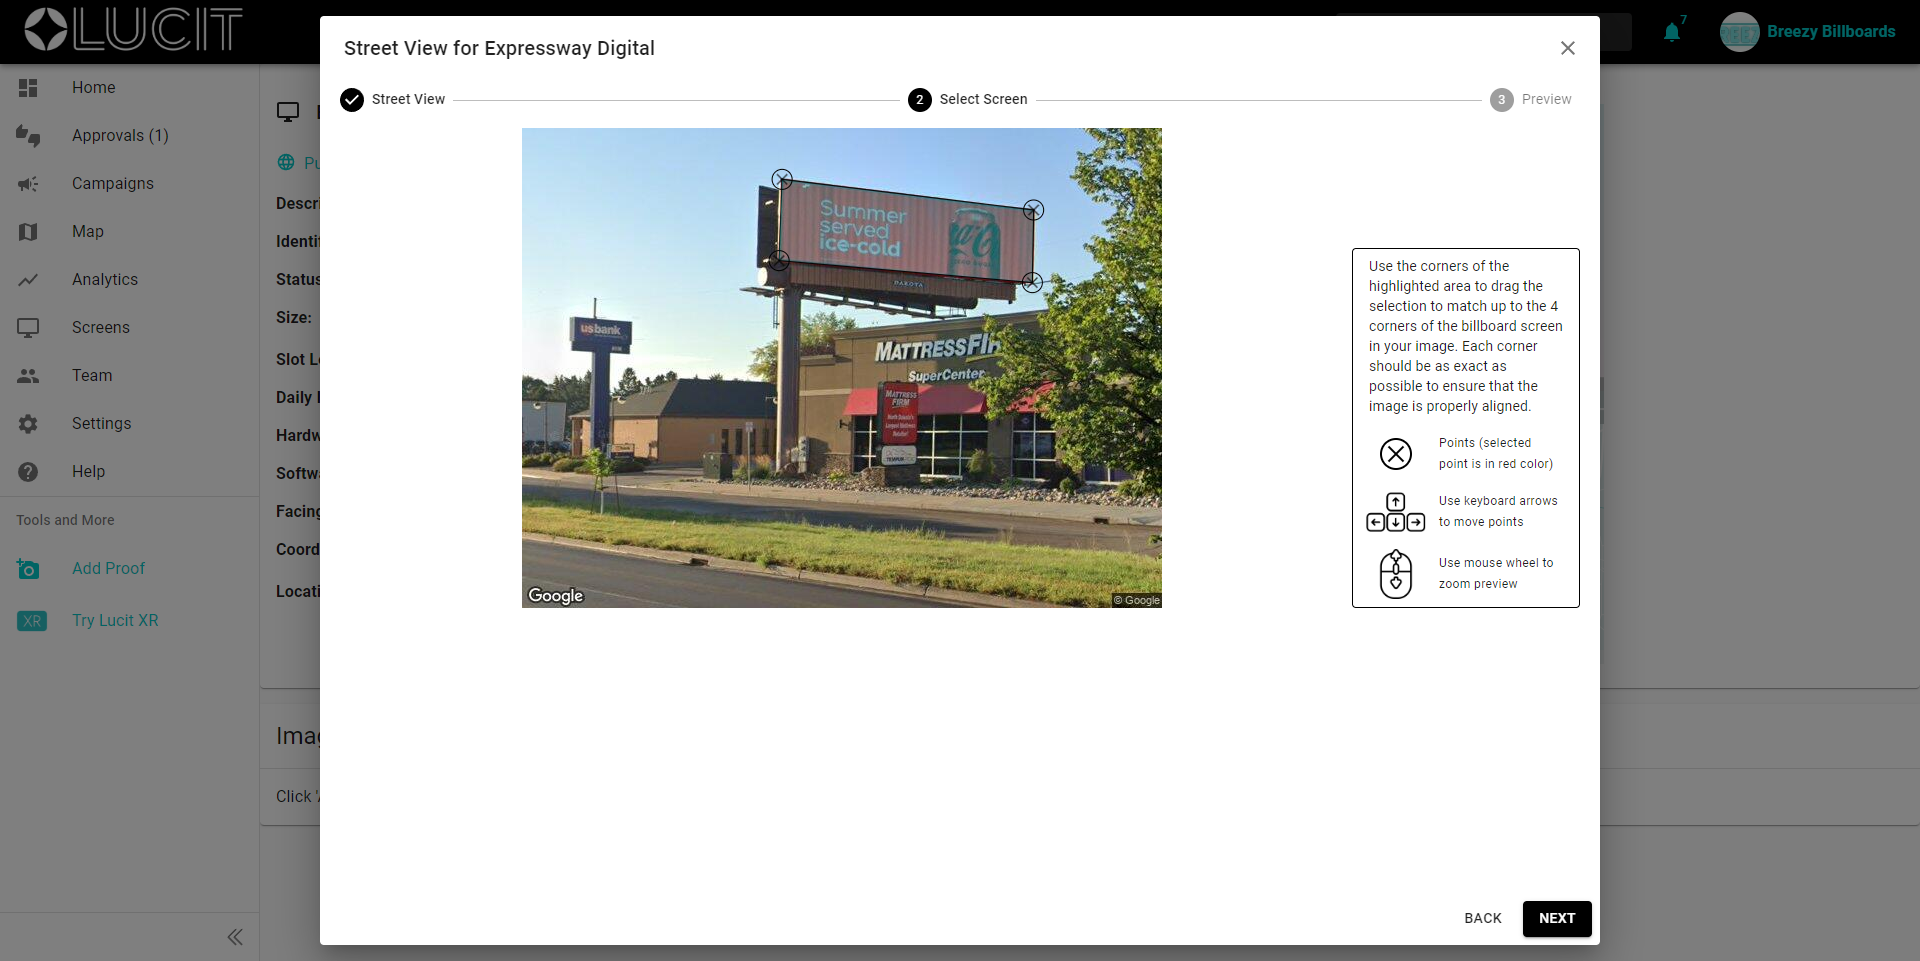Click the Lucit logo
Image resolution: width=1920 pixels, height=961 pixels.
click(133, 29)
